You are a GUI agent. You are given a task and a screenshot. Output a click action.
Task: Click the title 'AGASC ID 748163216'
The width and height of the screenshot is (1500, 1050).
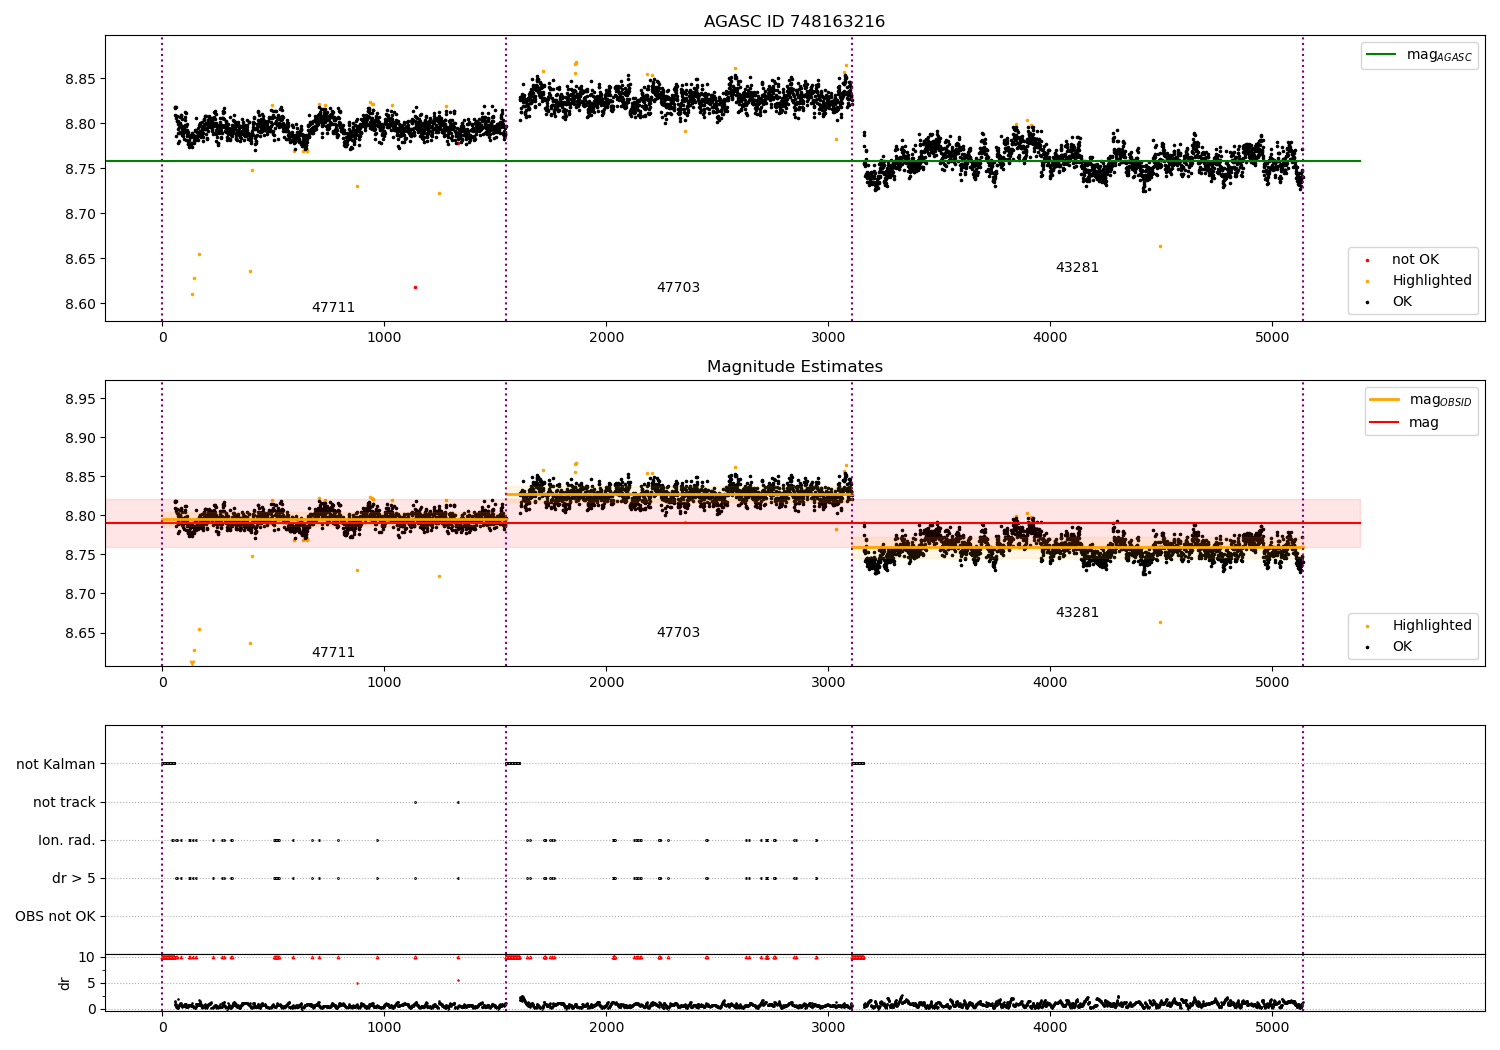(x=794, y=21)
